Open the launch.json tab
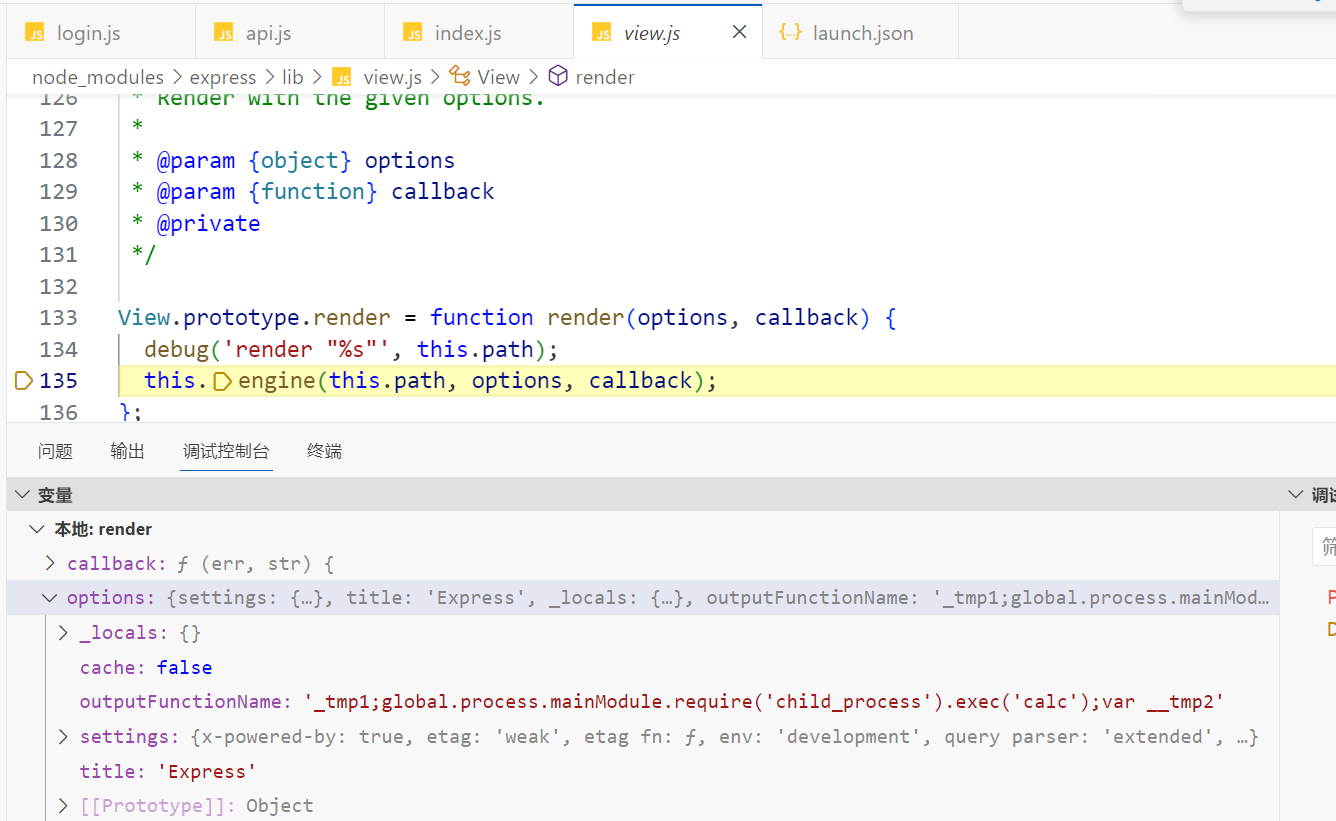Viewport: 1336px width, 821px height. pyautogui.click(x=860, y=33)
